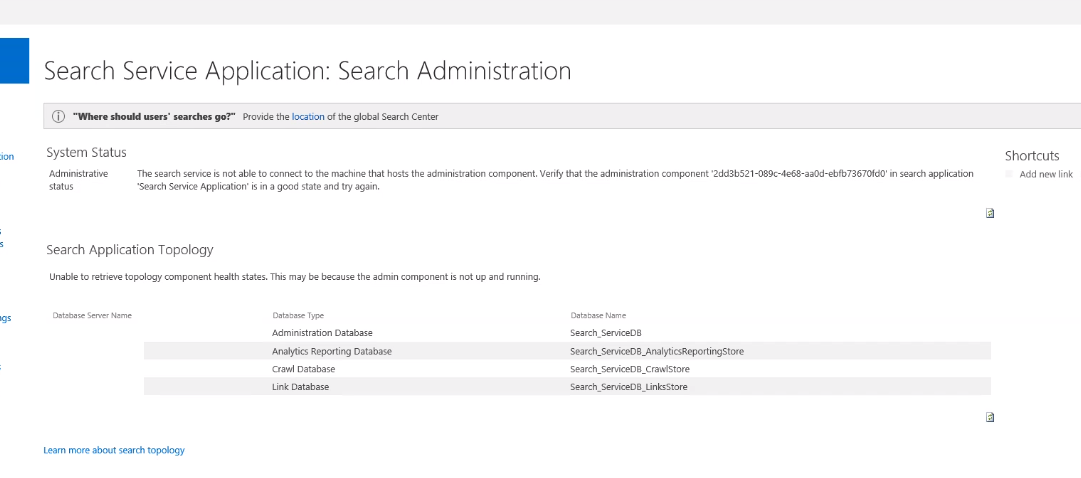
Task: Click the blue site logo tile
Action: tap(14, 61)
